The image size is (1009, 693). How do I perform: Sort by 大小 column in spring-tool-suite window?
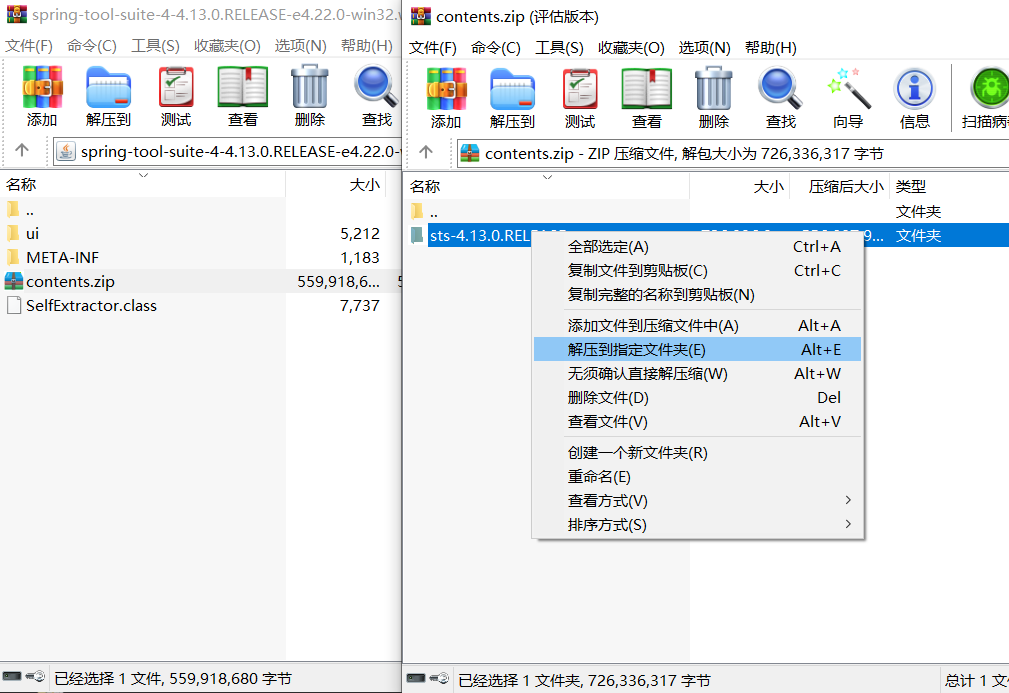pyautogui.click(x=336, y=185)
